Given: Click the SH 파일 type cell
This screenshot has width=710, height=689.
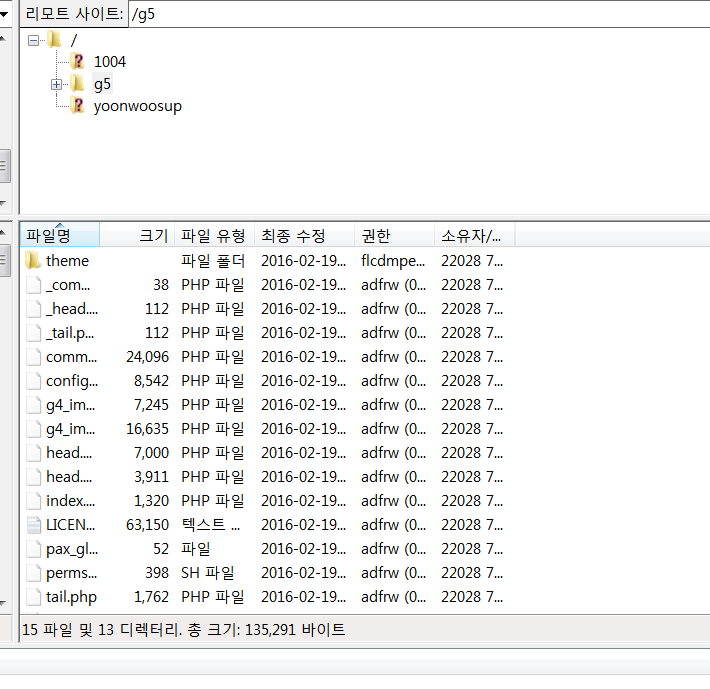Looking at the screenshot, I should coord(208,573).
